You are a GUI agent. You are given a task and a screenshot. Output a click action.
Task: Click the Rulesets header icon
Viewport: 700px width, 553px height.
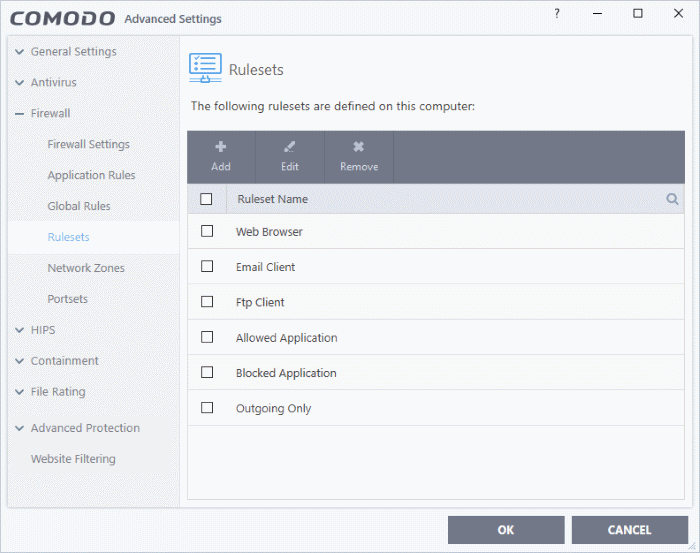coord(205,68)
